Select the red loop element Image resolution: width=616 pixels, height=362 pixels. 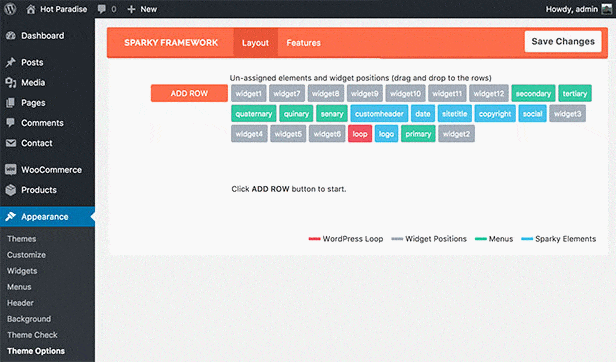[360, 134]
